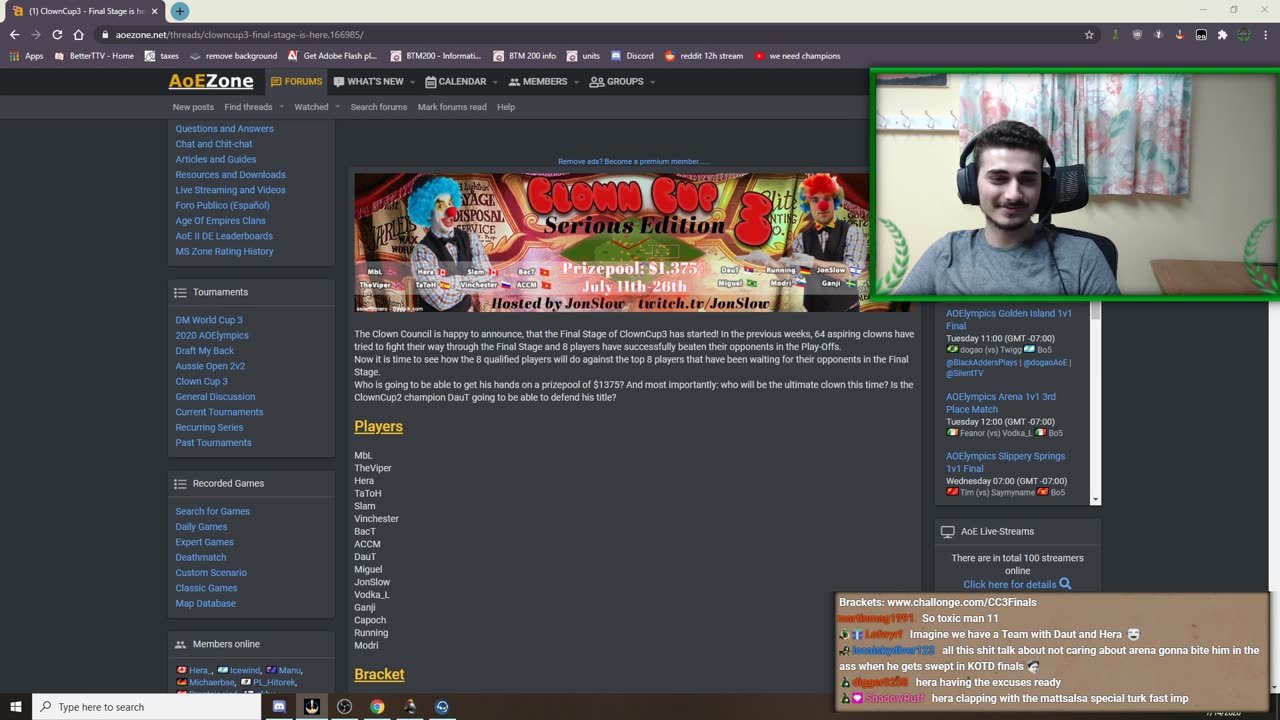The width and height of the screenshot is (1280, 720).
Task: Open Expert Games link
Action: pyautogui.click(x=204, y=542)
